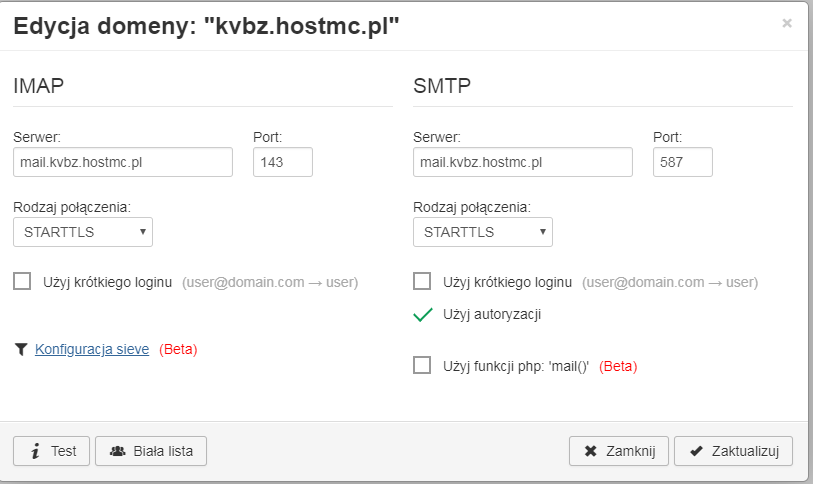Click the X icon on Zamknij button
The width and height of the screenshot is (813, 484).
[590, 451]
